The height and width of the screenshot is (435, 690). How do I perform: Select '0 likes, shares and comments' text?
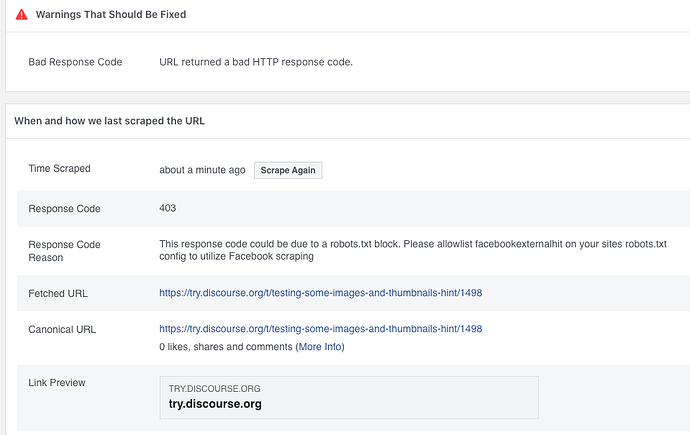coord(226,347)
